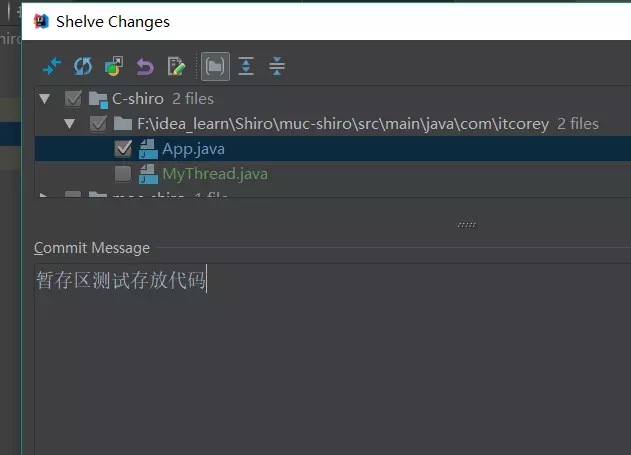Screen dimensions: 631x455
Task: Toggle the F:\idea_learn directory checkbox
Action: 98,124
